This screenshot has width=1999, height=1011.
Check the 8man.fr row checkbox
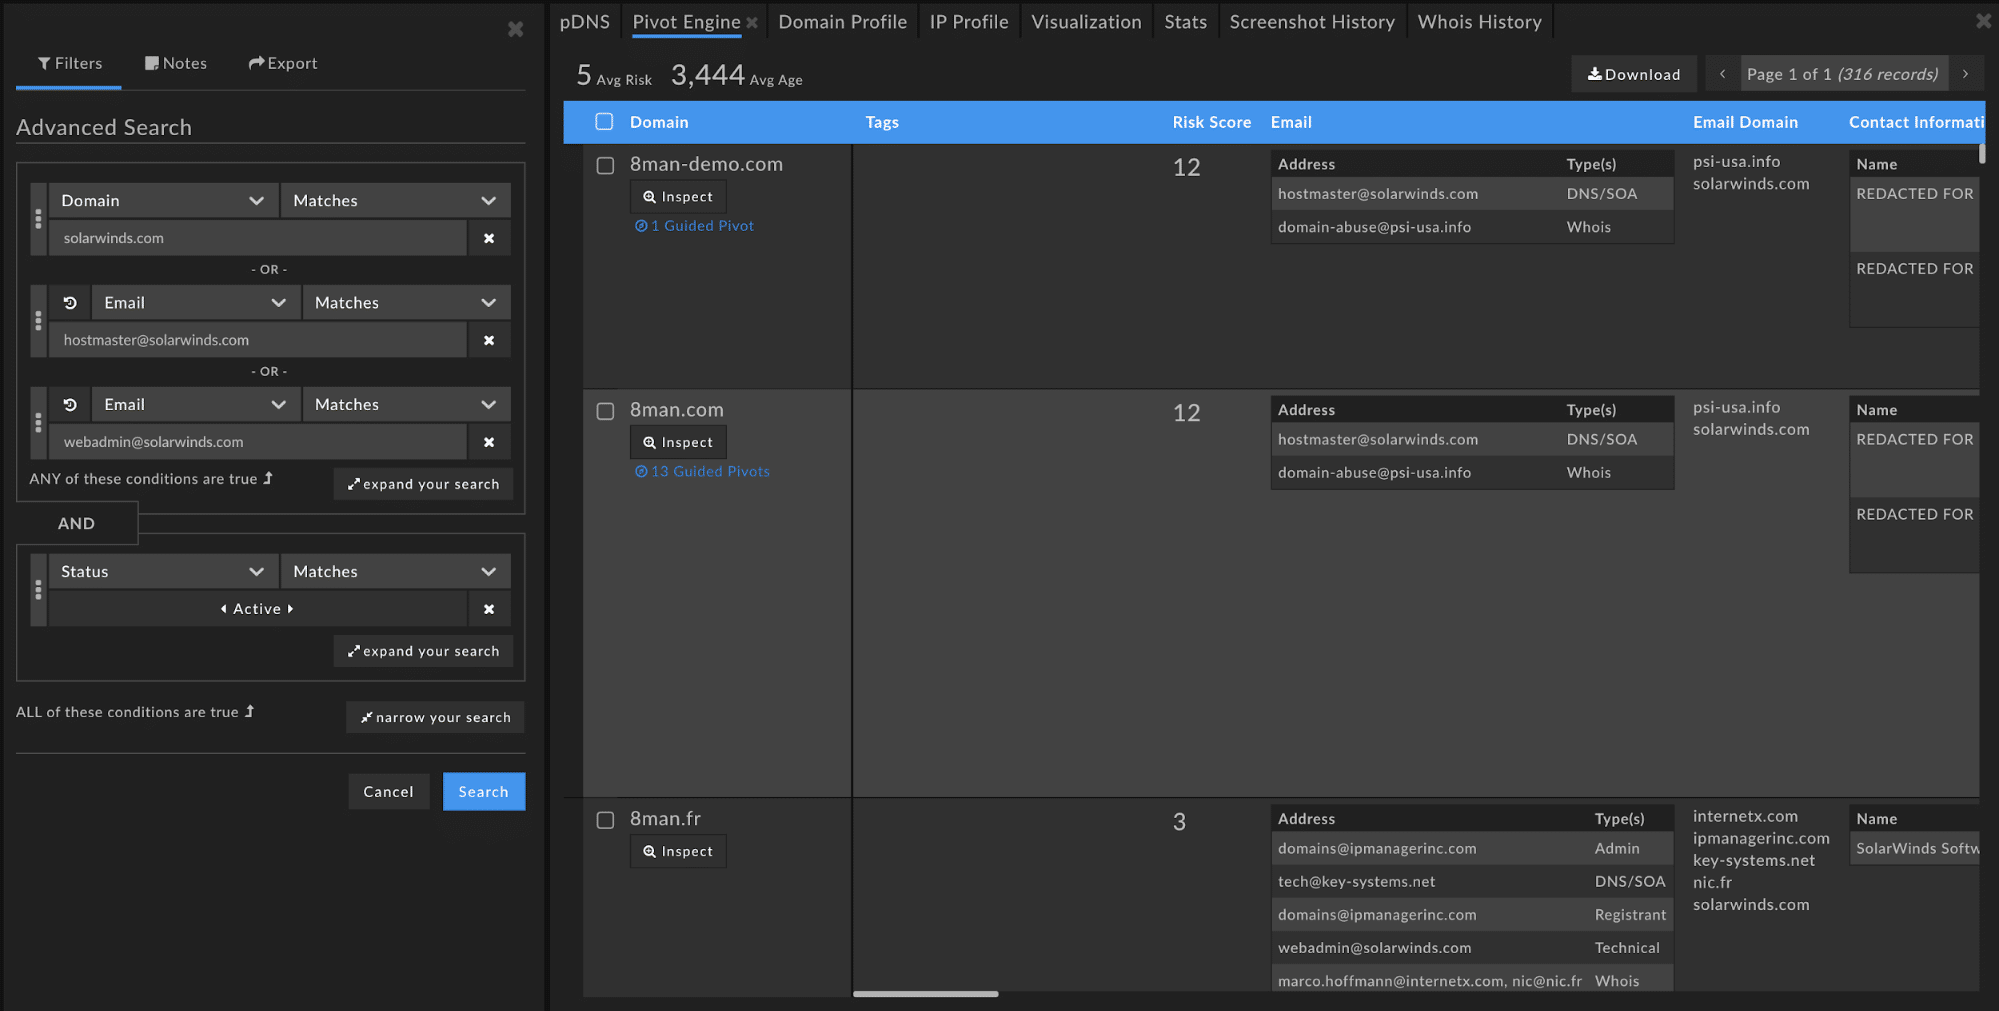point(605,820)
